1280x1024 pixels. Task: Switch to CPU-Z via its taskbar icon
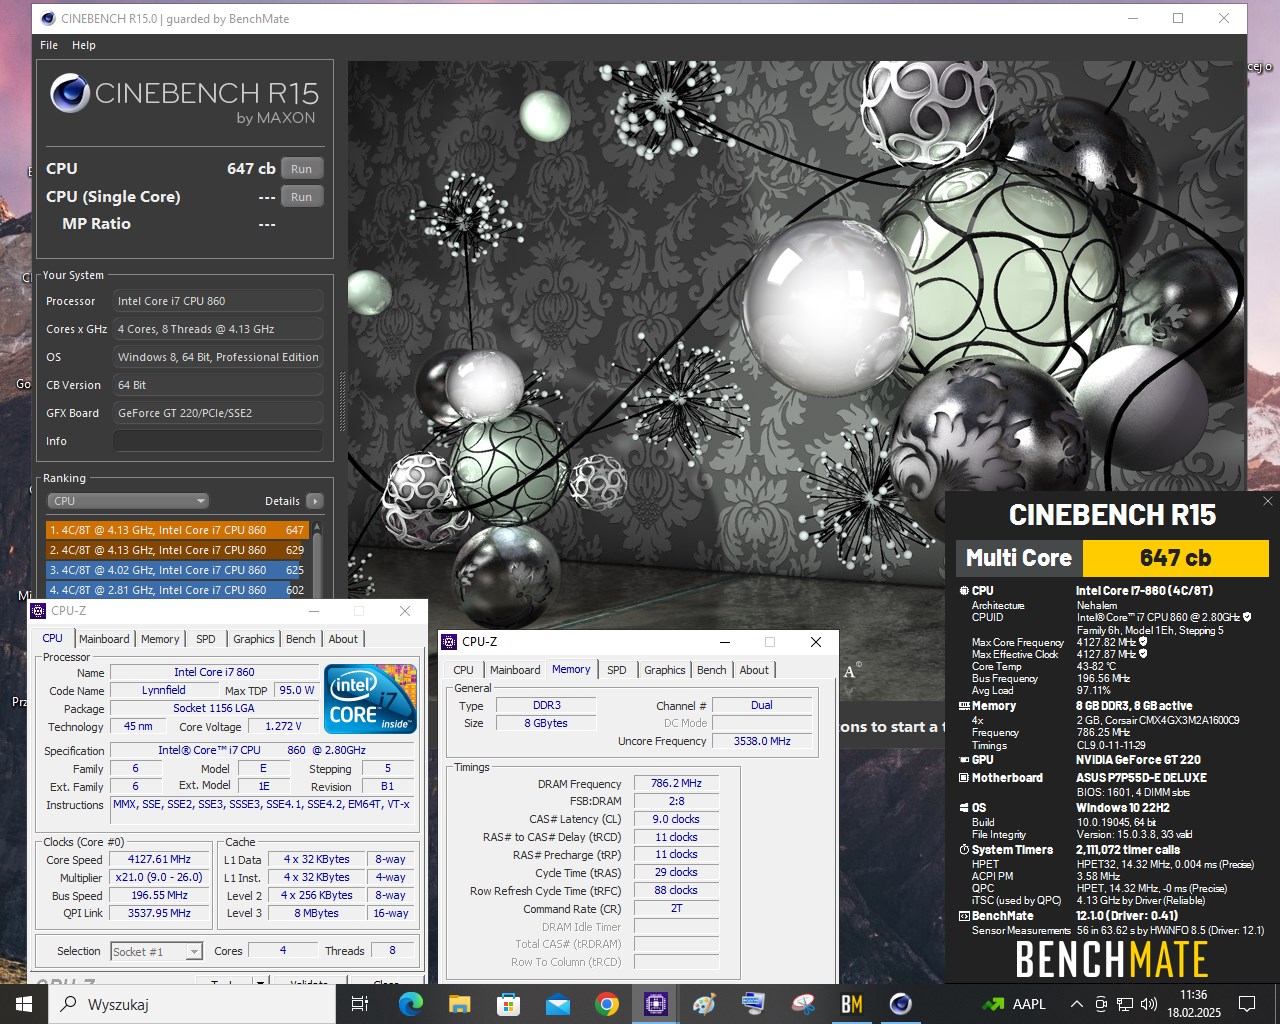pos(655,1004)
